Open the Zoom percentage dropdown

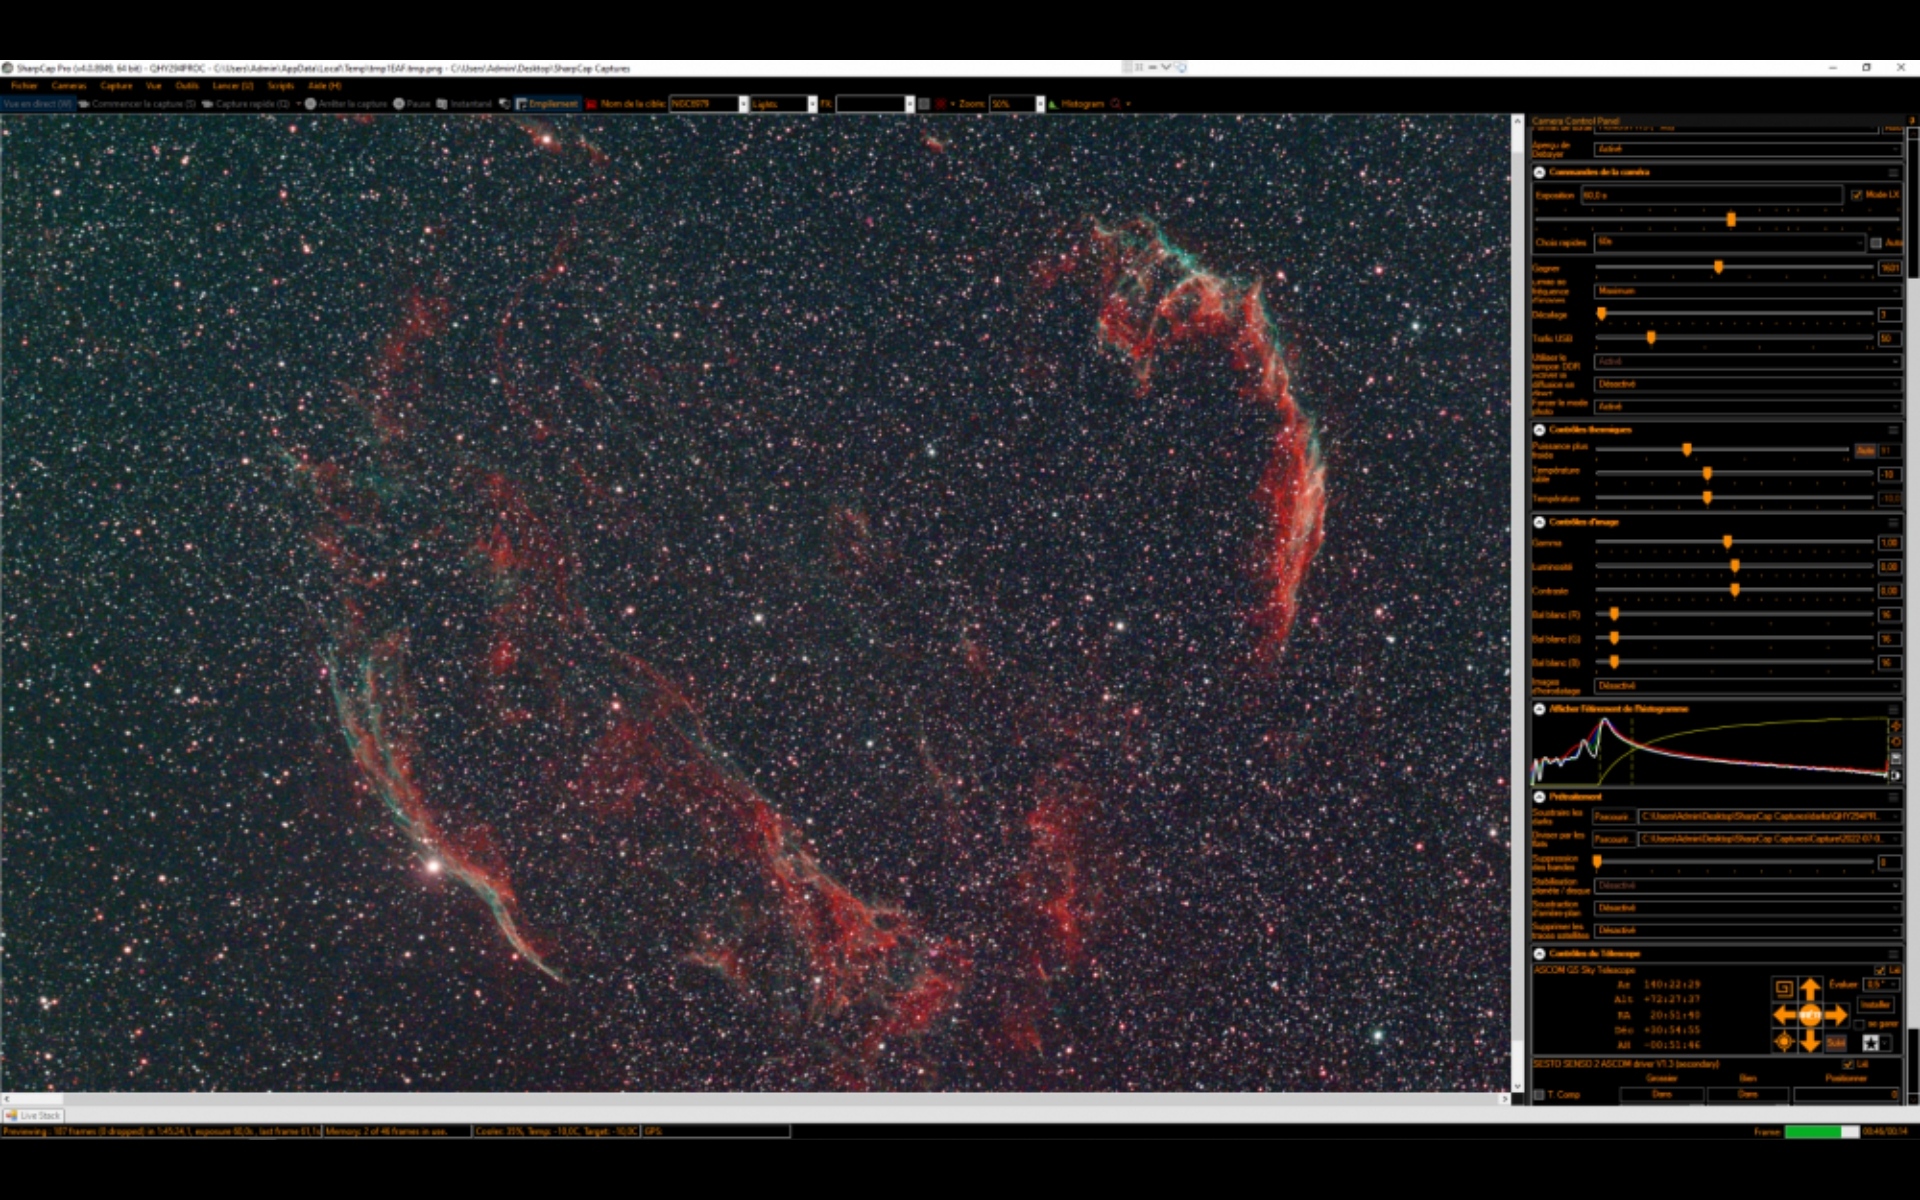pyautogui.click(x=1040, y=104)
